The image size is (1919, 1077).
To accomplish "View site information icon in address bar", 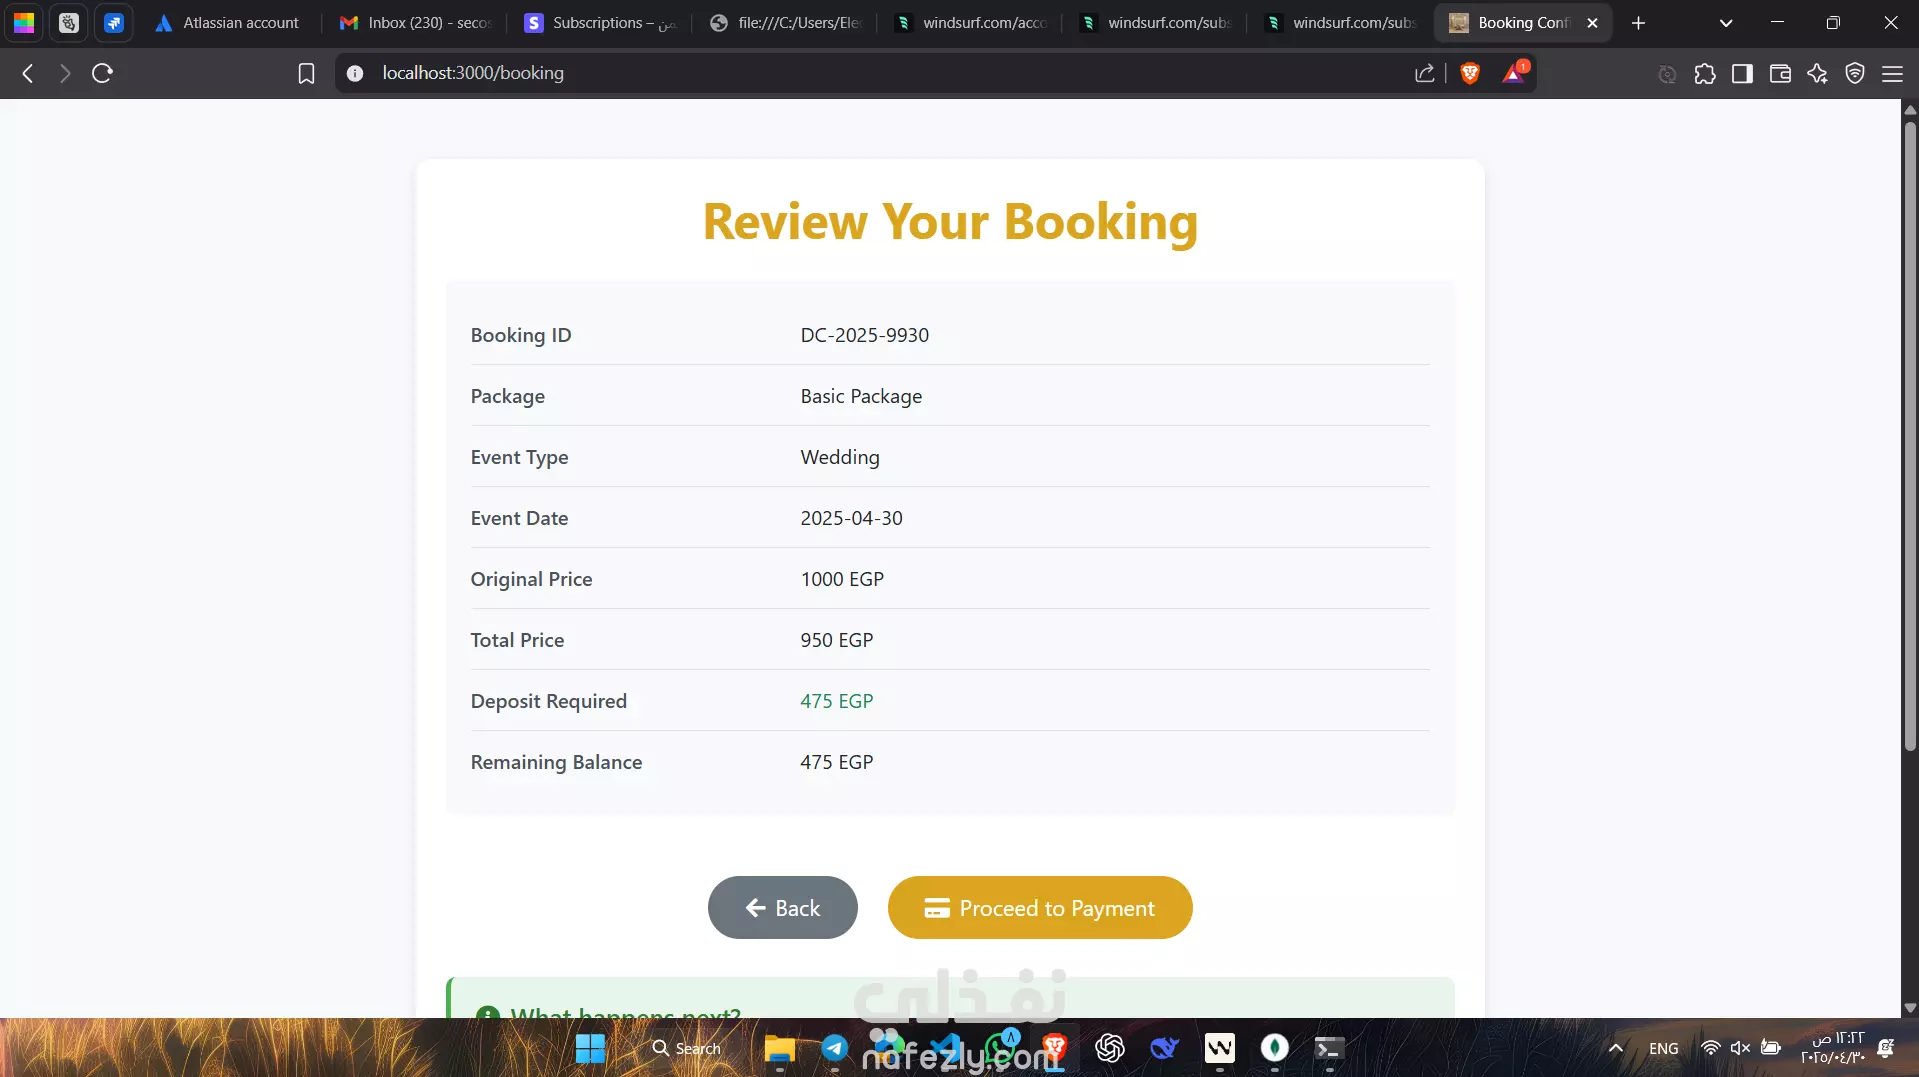I will 355,73.
